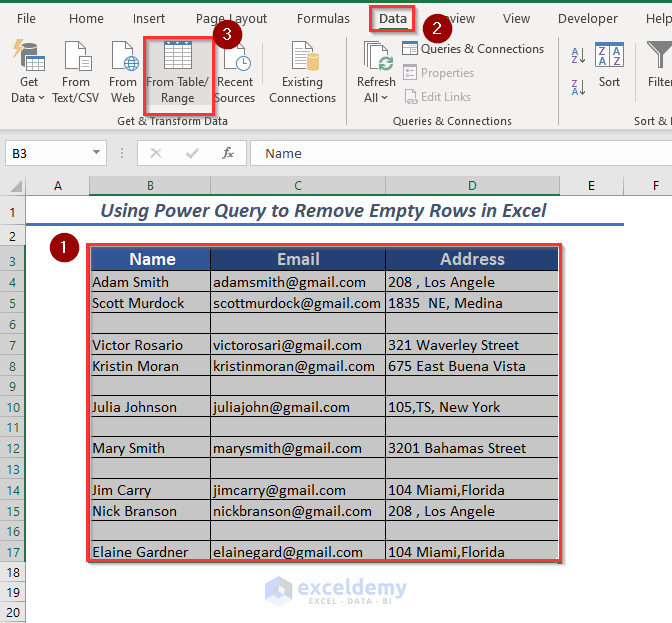Screen dimensions: 672x623
Task: Switch to the View tab
Action: pyautogui.click(x=516, y=18)
